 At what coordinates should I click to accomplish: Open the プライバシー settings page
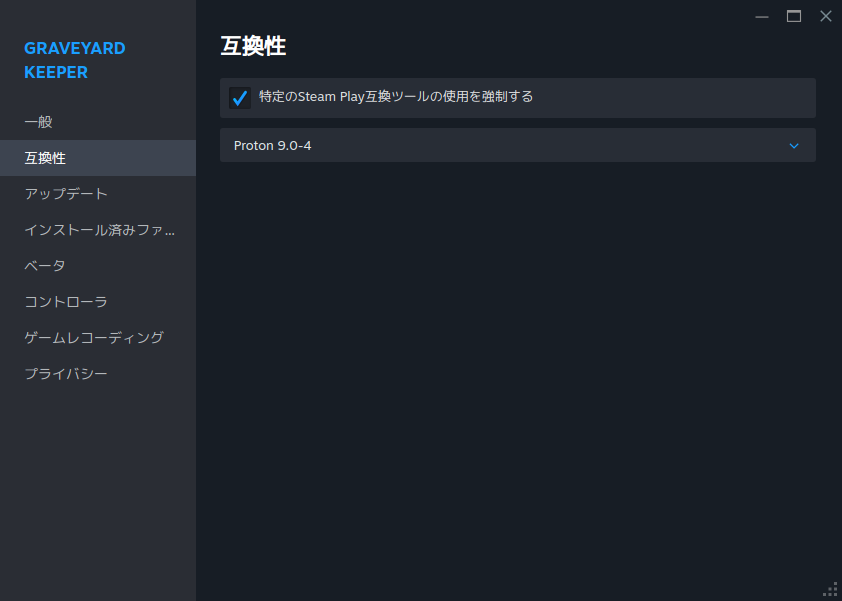click(66, 374)
